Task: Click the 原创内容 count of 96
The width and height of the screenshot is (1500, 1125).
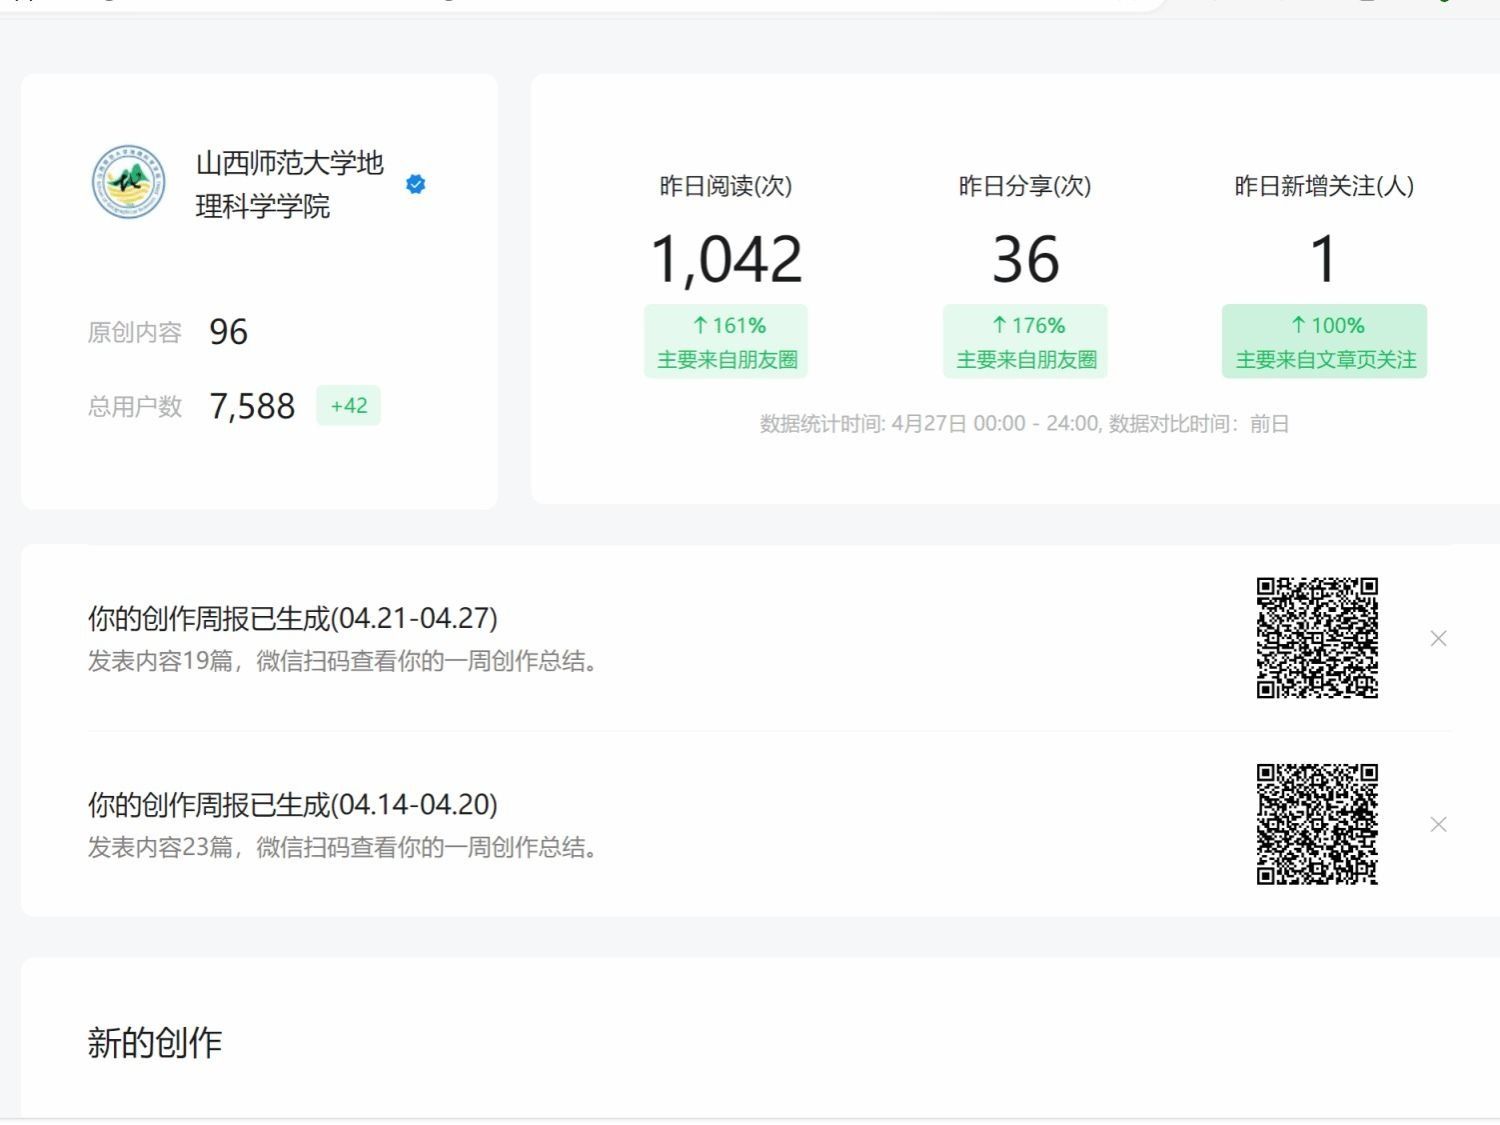Action: click(228, 332)
